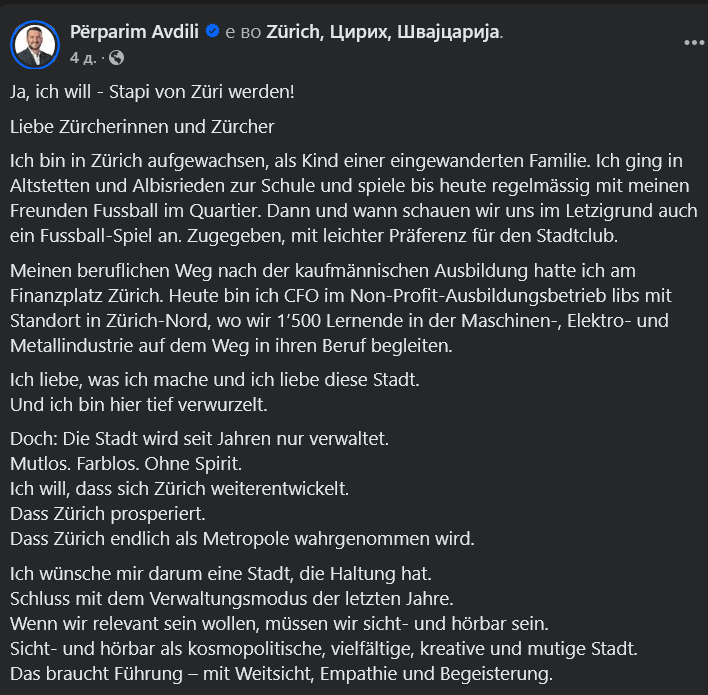Click the final line "Das braucht Führung"
This screenshot has height=695, width=708.
(280, 672)
